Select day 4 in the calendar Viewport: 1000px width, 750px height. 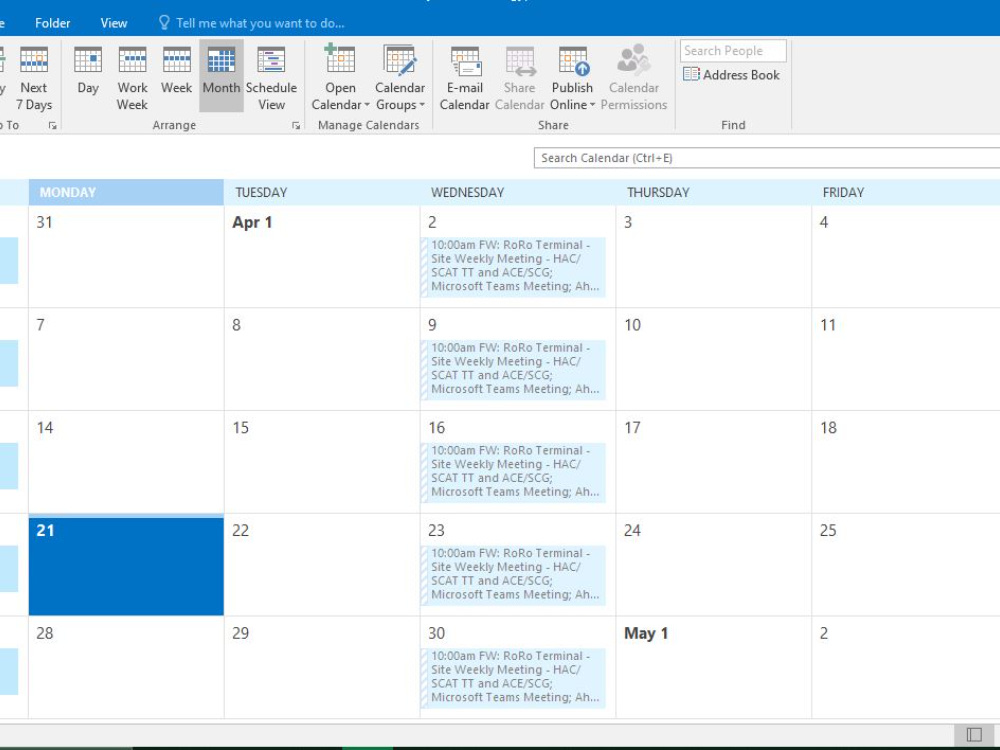(x=906, y=256)
